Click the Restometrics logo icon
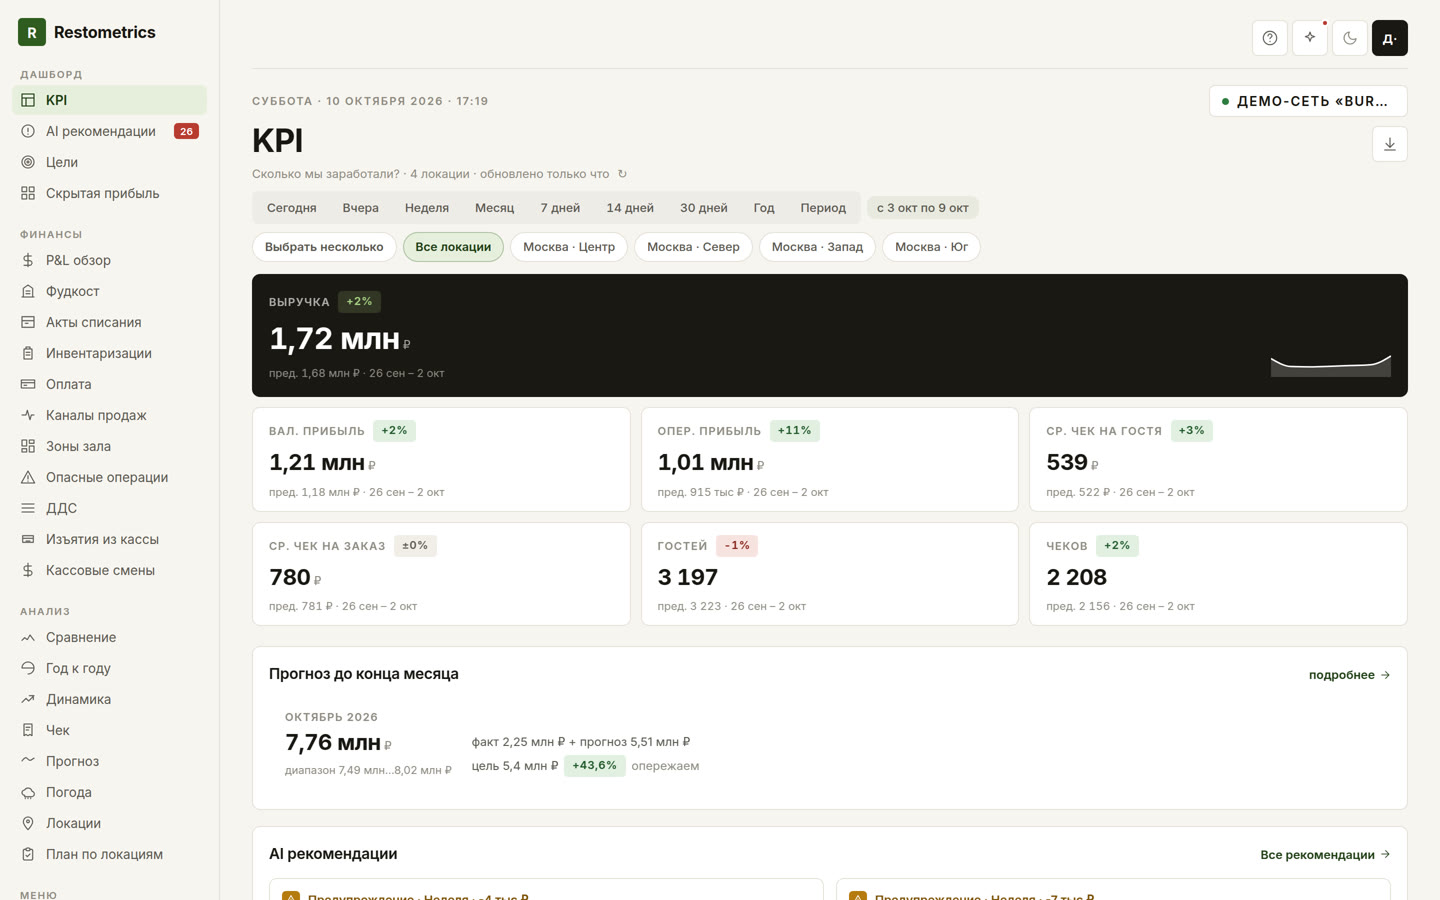The height and width of the screenshot is (900, 1440). pos(32,32)
